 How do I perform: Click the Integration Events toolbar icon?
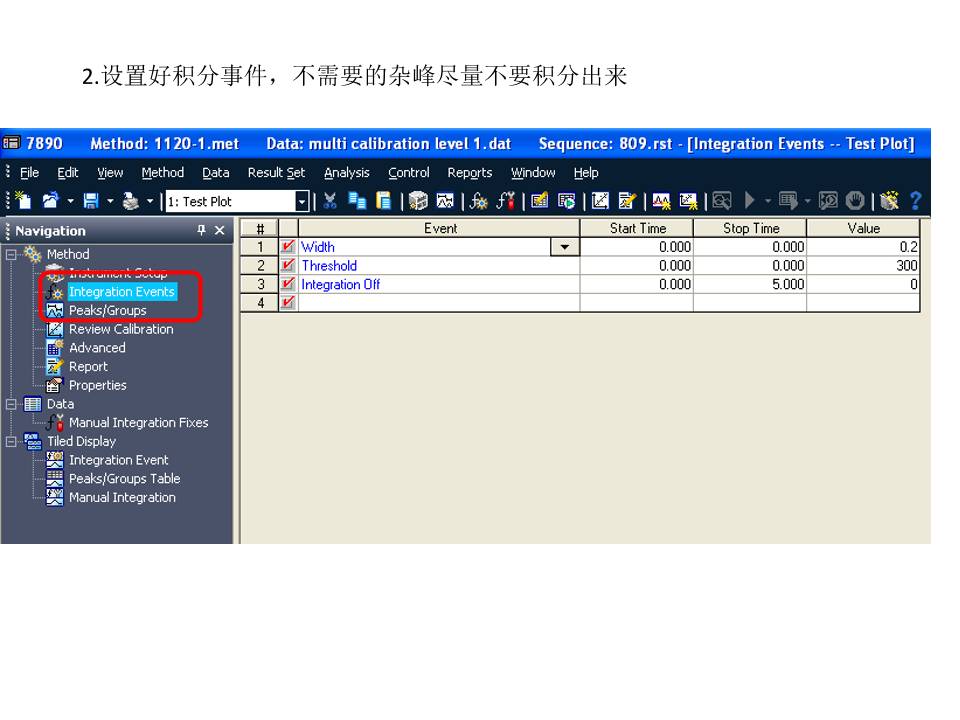[478, 202]
